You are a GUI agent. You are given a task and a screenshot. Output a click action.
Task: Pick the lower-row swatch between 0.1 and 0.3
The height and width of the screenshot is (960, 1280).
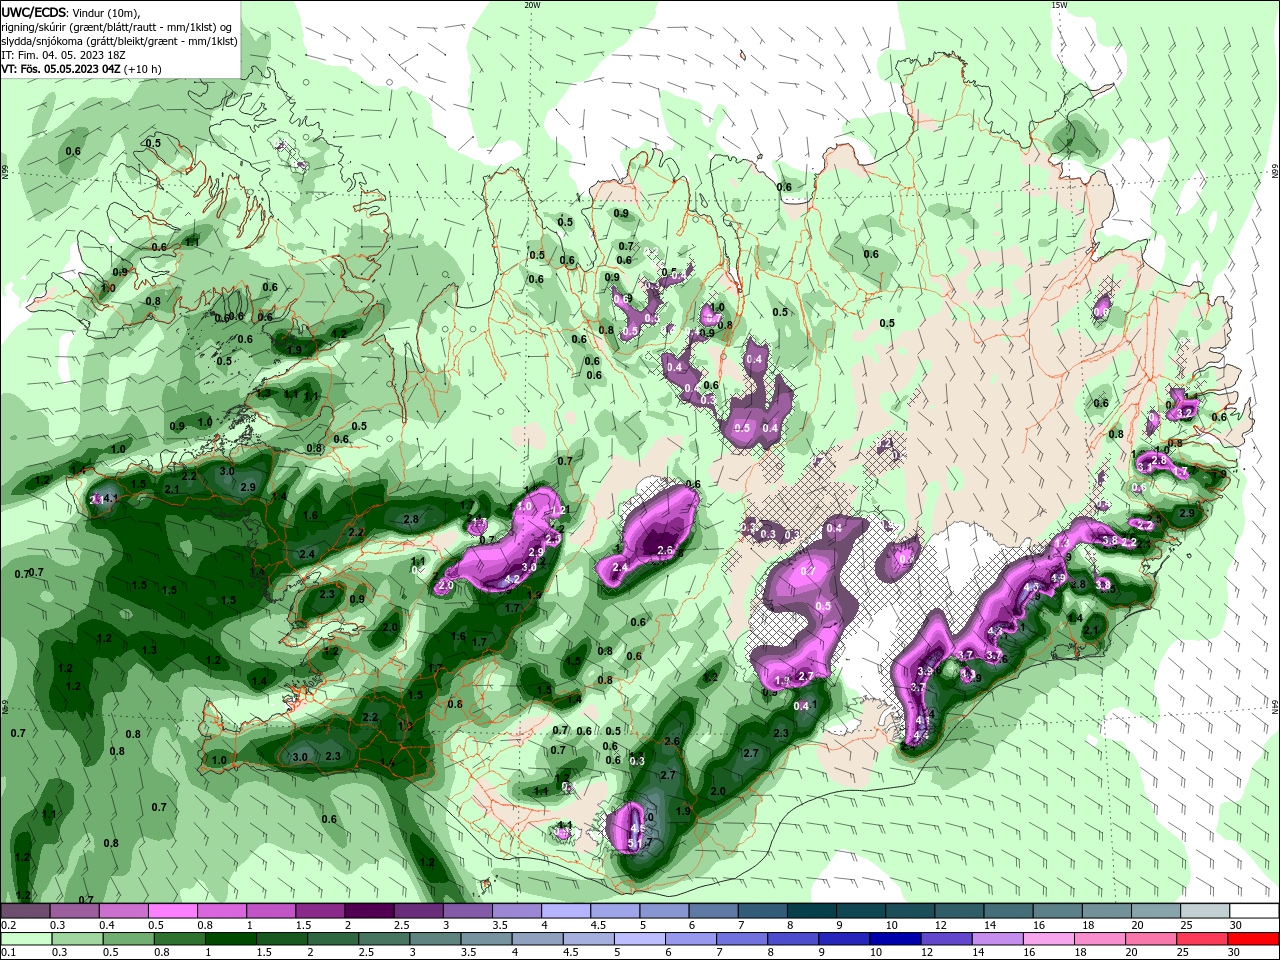tap(26, 938)
